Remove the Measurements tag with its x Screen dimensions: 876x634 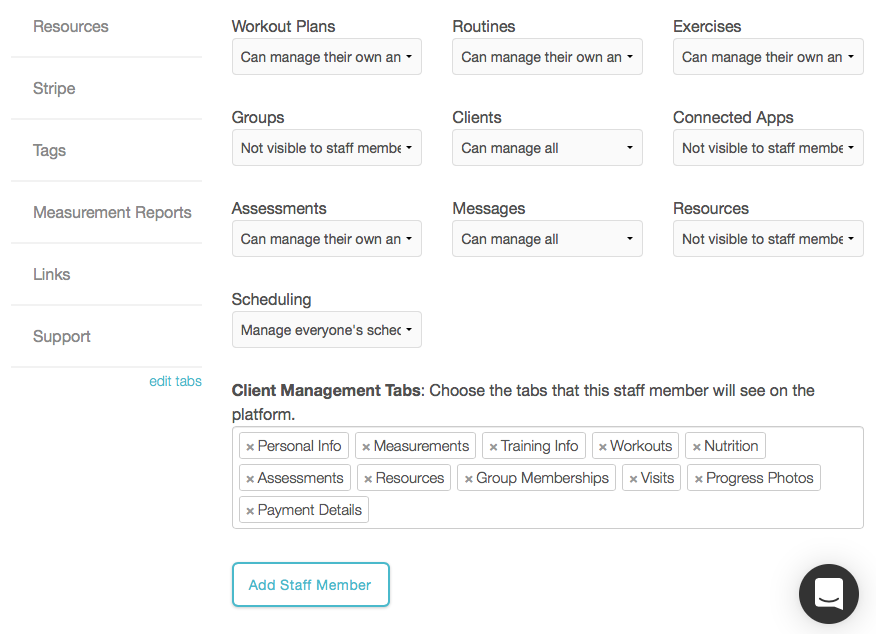point(366,447)
